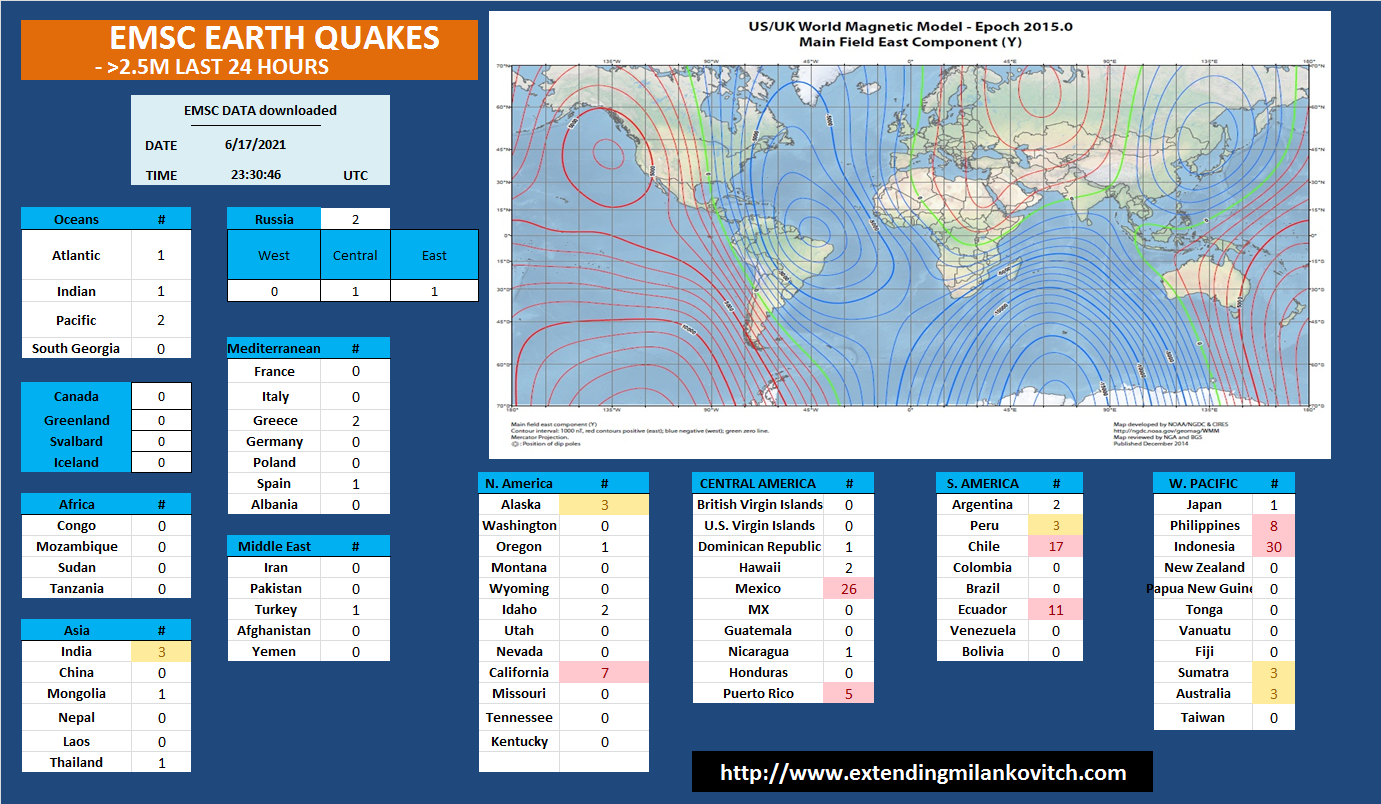The image size is (1381, 804).
Task: Click the Kentucky row label
Action: click(x=519, y=741)
